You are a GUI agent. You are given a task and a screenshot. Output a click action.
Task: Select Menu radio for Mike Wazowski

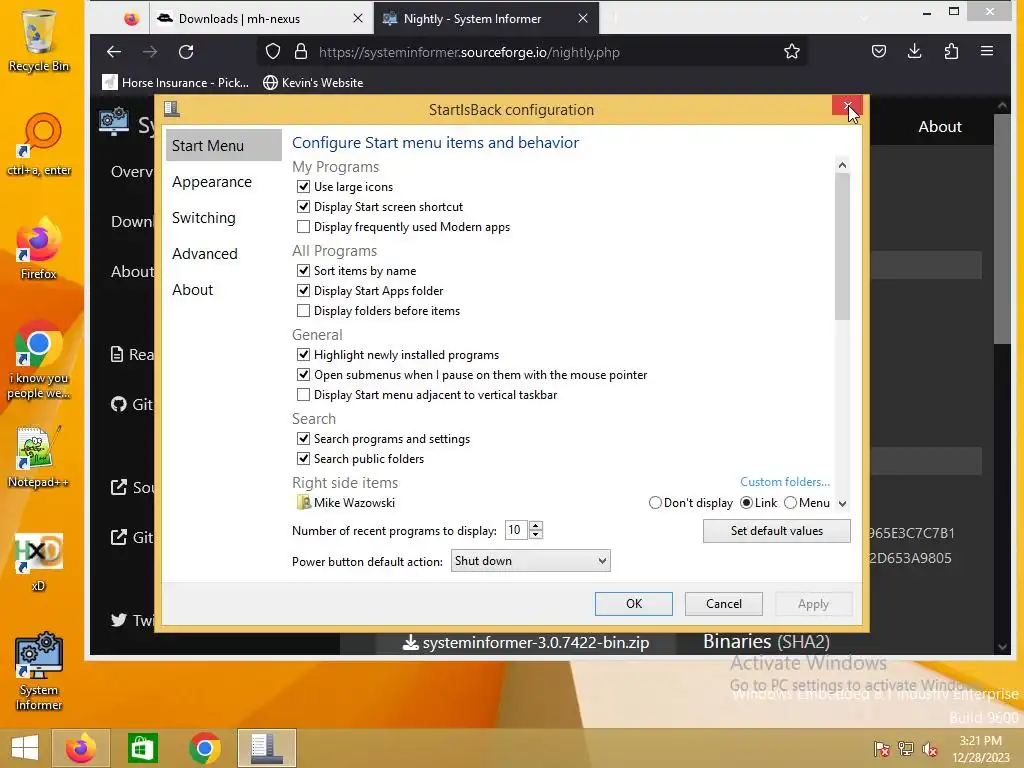tap(790, 503)
